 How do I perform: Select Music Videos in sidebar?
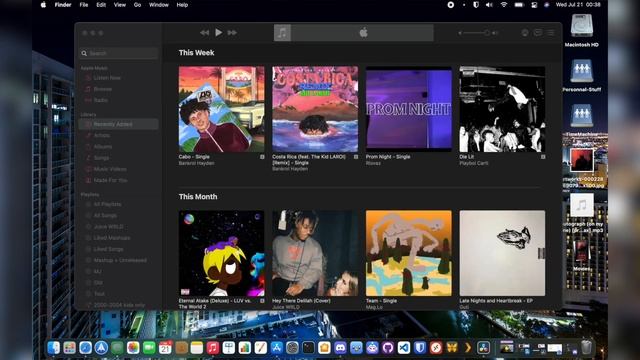(x=110, y=169)
